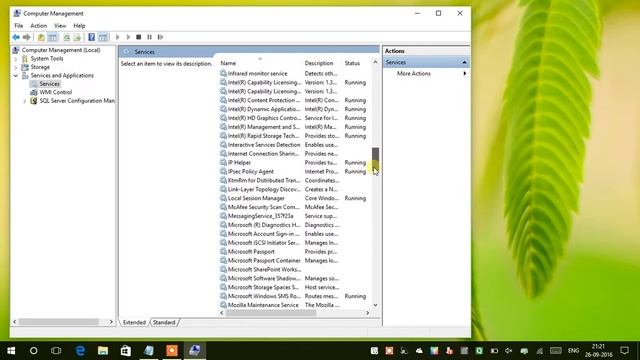Click the System Tools tree label
The height and width of the screenshot is (360, 640).
click(x=47, y=59)
